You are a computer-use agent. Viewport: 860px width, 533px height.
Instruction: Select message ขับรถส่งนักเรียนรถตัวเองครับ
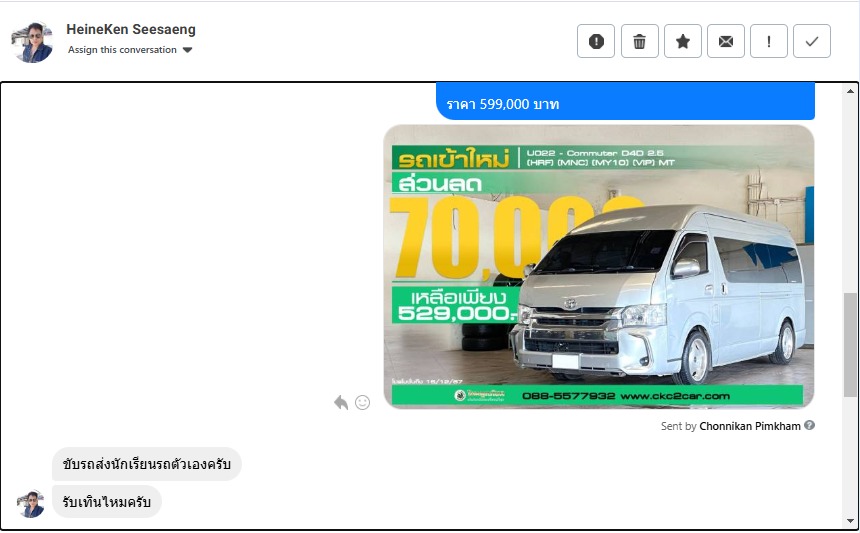point(146,464)
